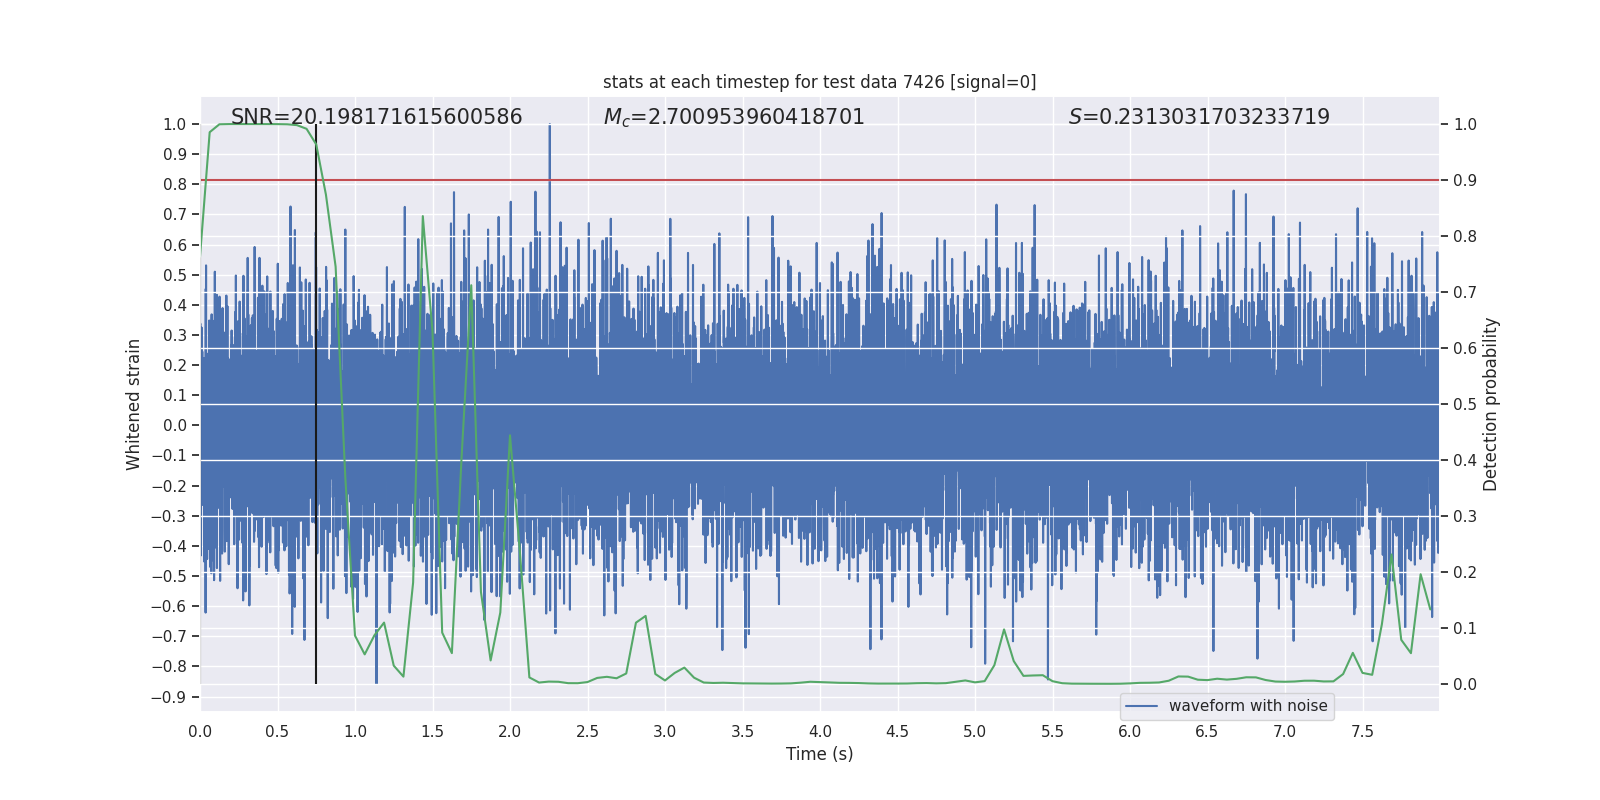Click the plot title for test data 7426
Screen dimensions: 1600x800
(819, 82)
